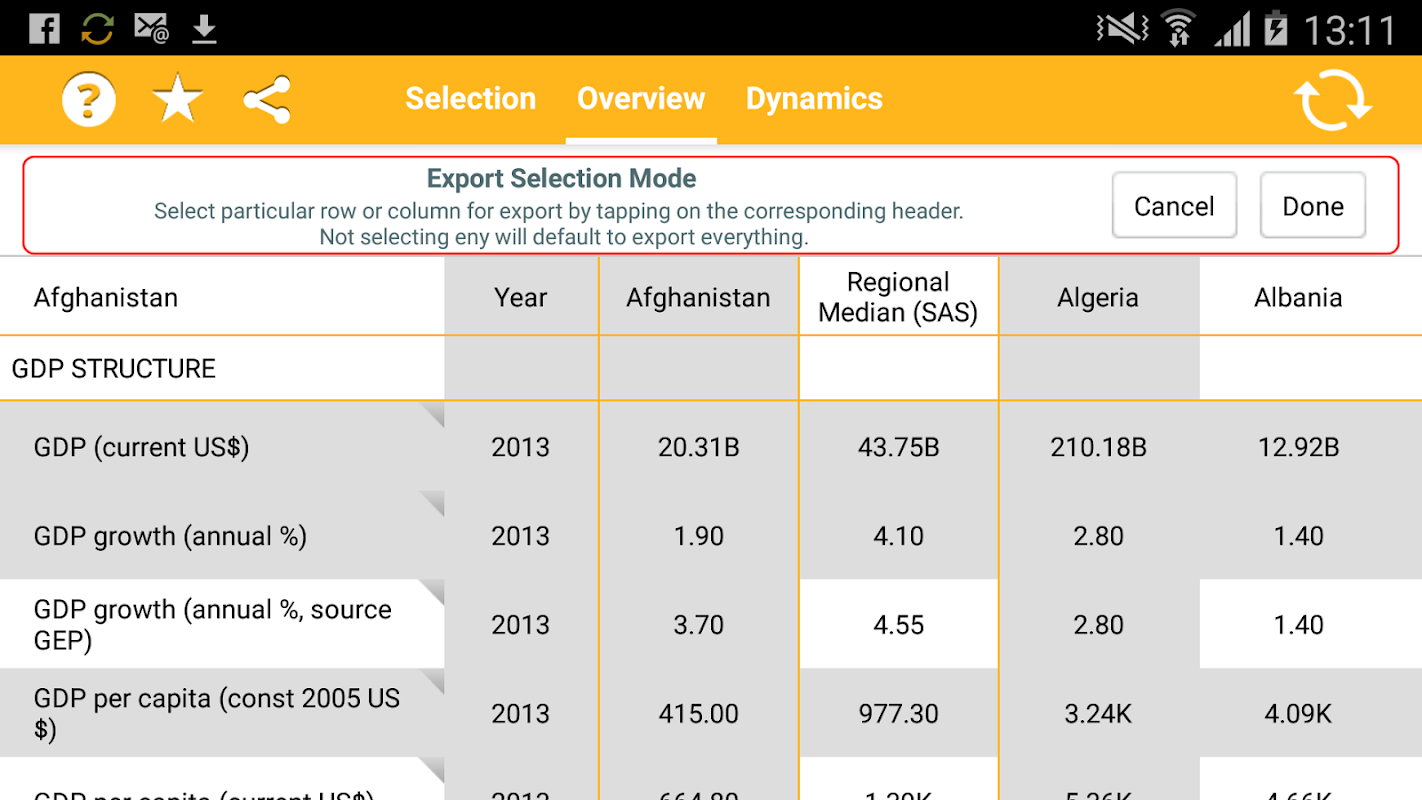Tap the green sync status icon
The width and height of the screenshot is (1422, 800).
coord(97,28)
